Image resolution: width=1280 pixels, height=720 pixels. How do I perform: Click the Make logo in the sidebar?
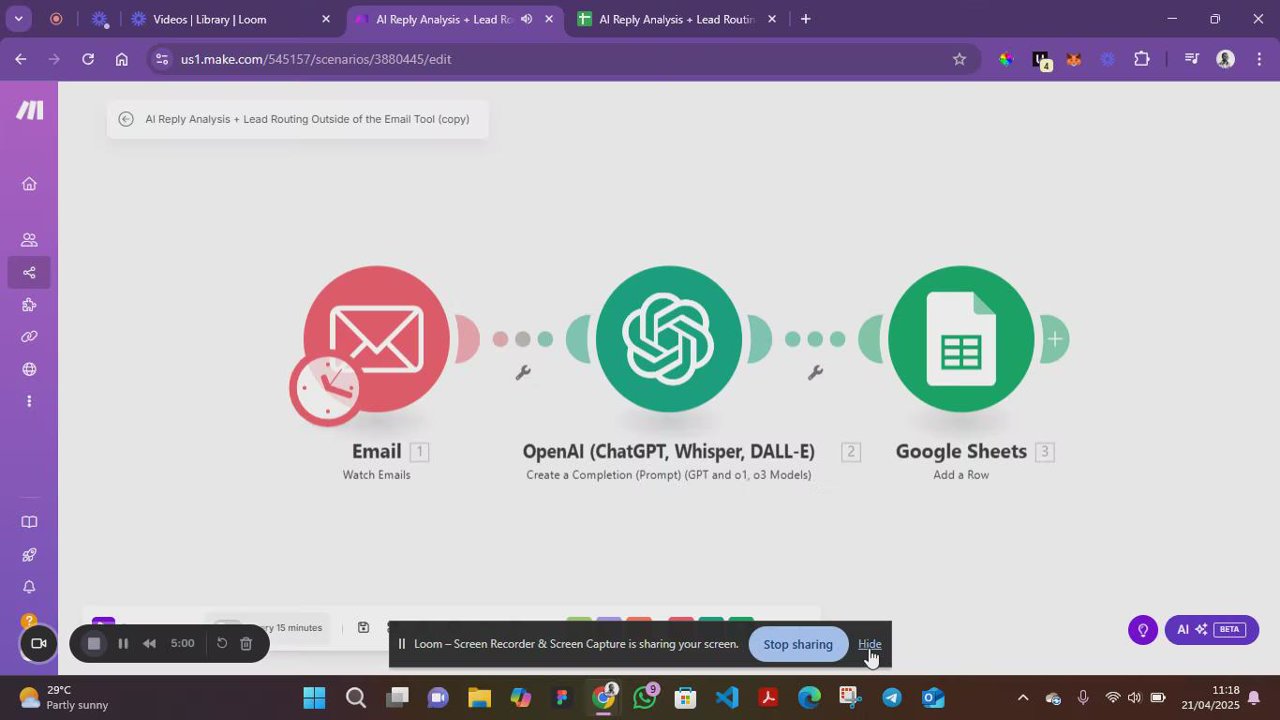pos(29,110)
